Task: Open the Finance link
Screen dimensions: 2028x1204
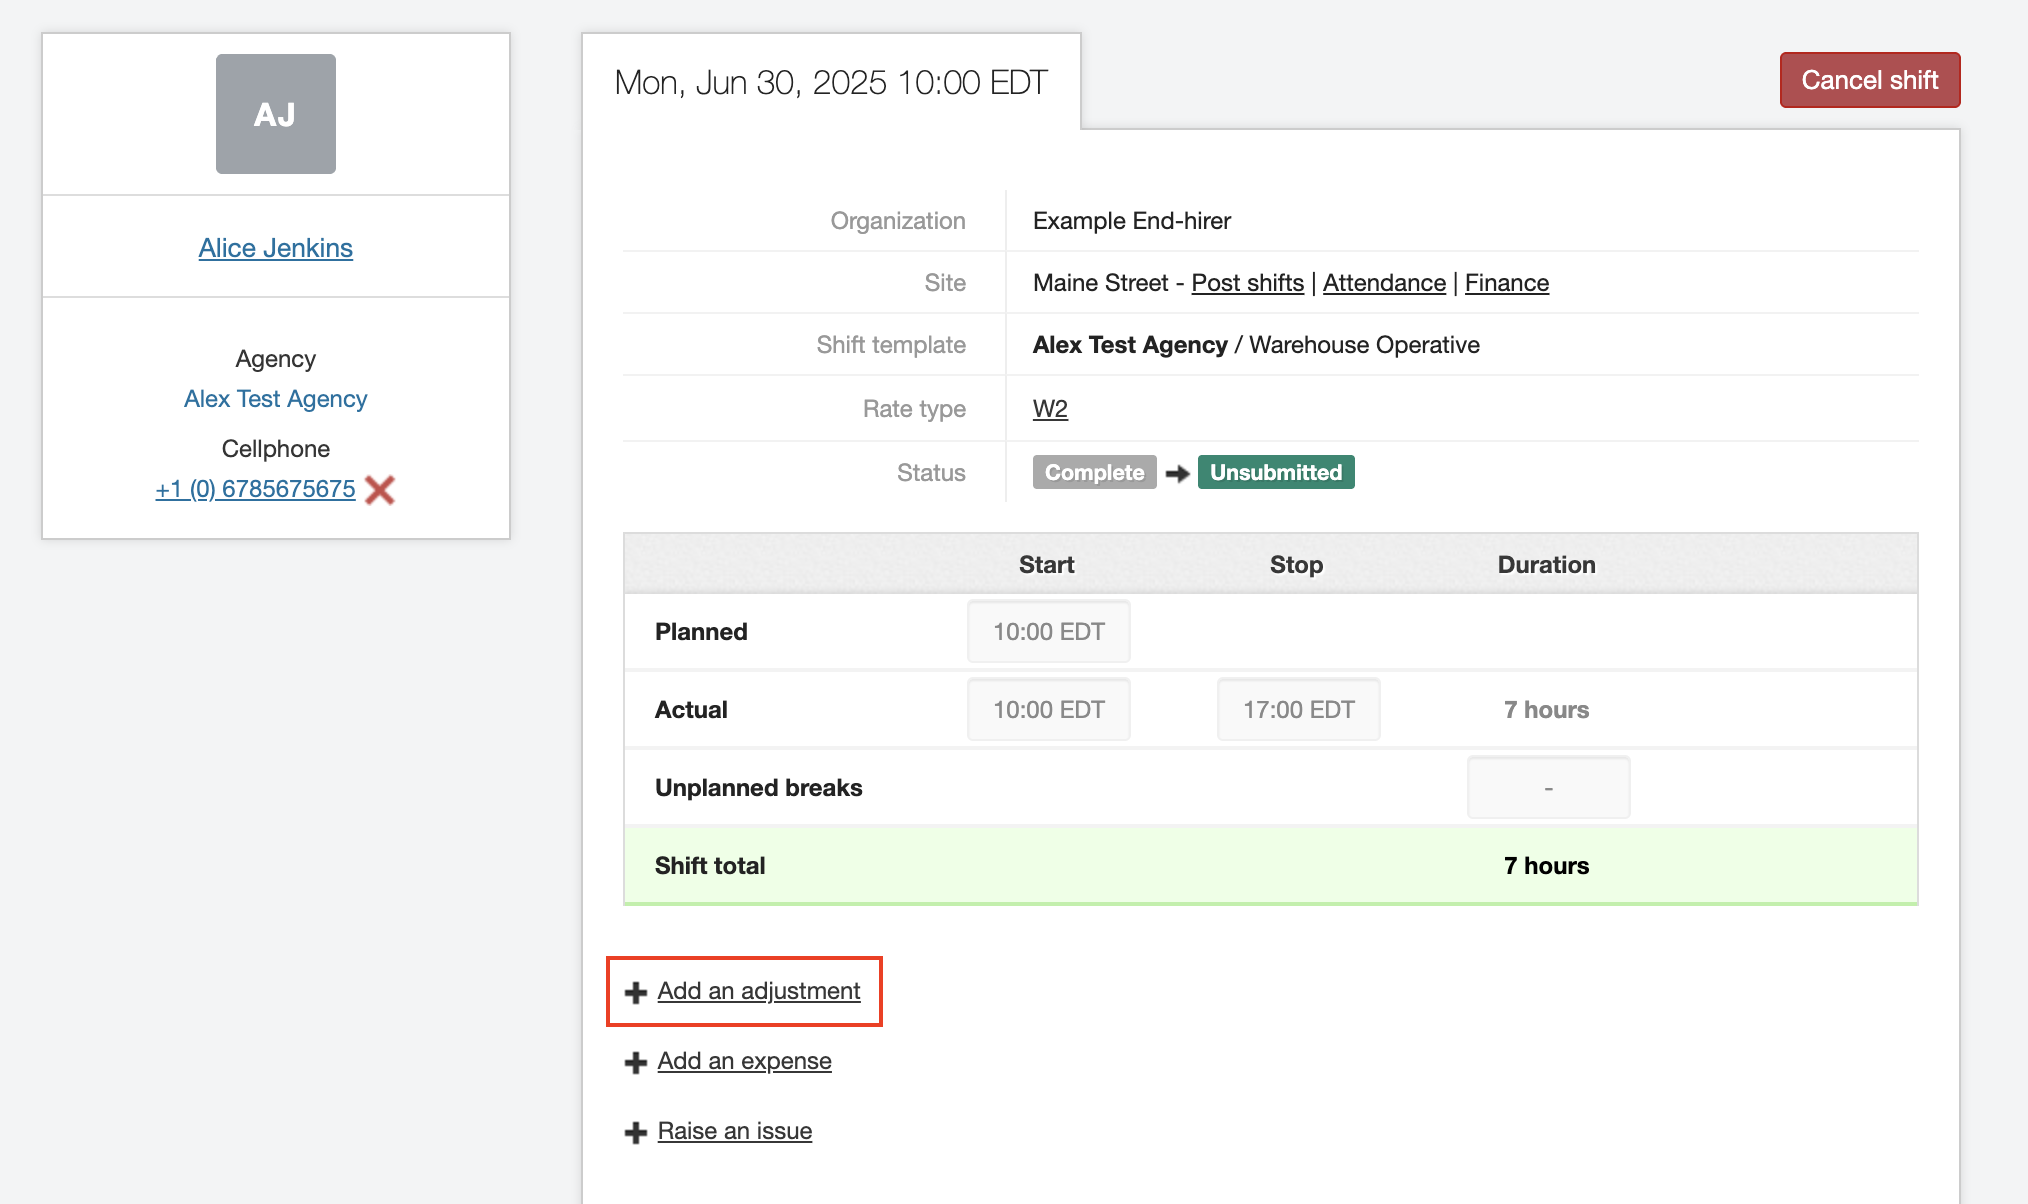Action: pos(1506,283)
